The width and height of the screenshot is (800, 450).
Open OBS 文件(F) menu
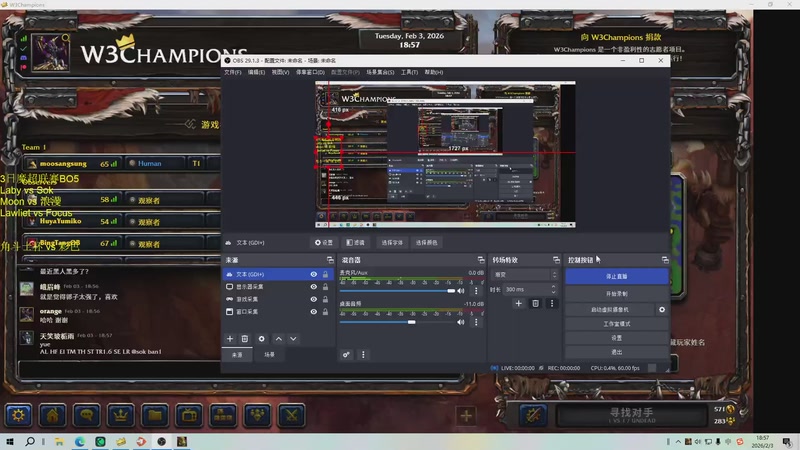coord(233,72)
